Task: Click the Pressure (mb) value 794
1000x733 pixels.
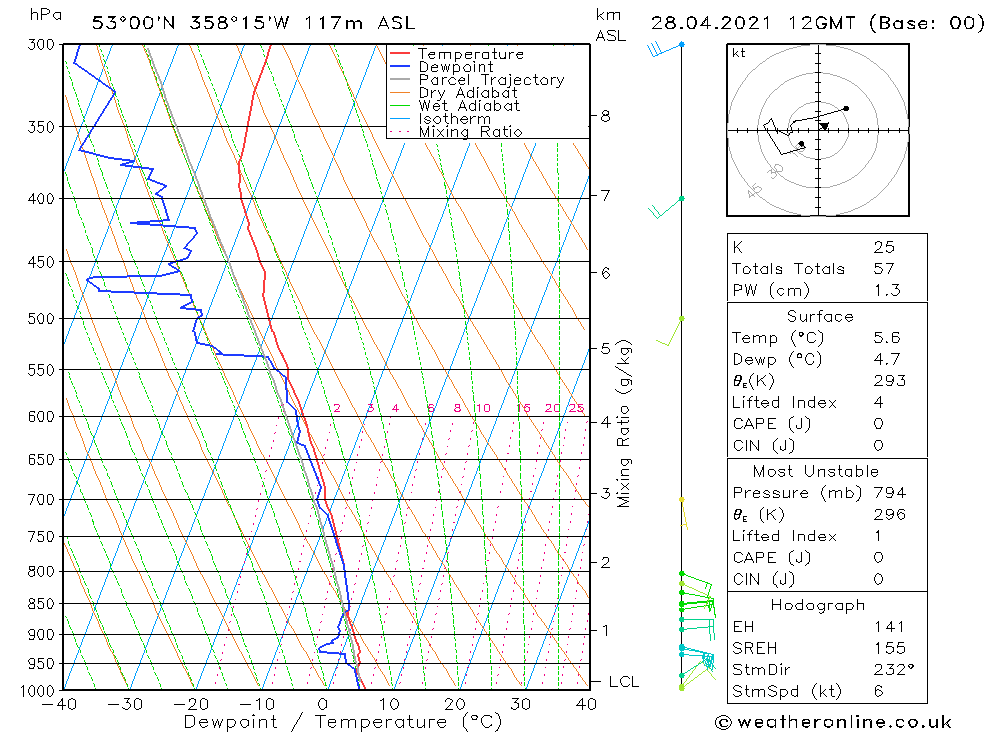Action: click(x=890, y=493)
